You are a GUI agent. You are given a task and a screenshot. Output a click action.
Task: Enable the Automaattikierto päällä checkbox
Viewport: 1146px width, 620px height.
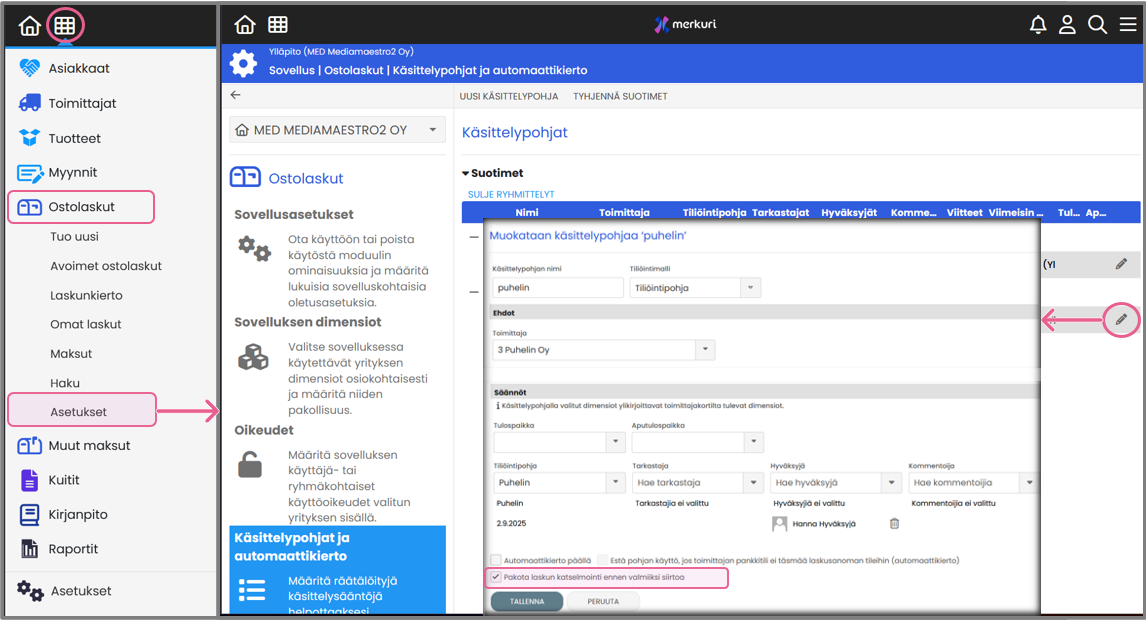[x=496, y=561]
